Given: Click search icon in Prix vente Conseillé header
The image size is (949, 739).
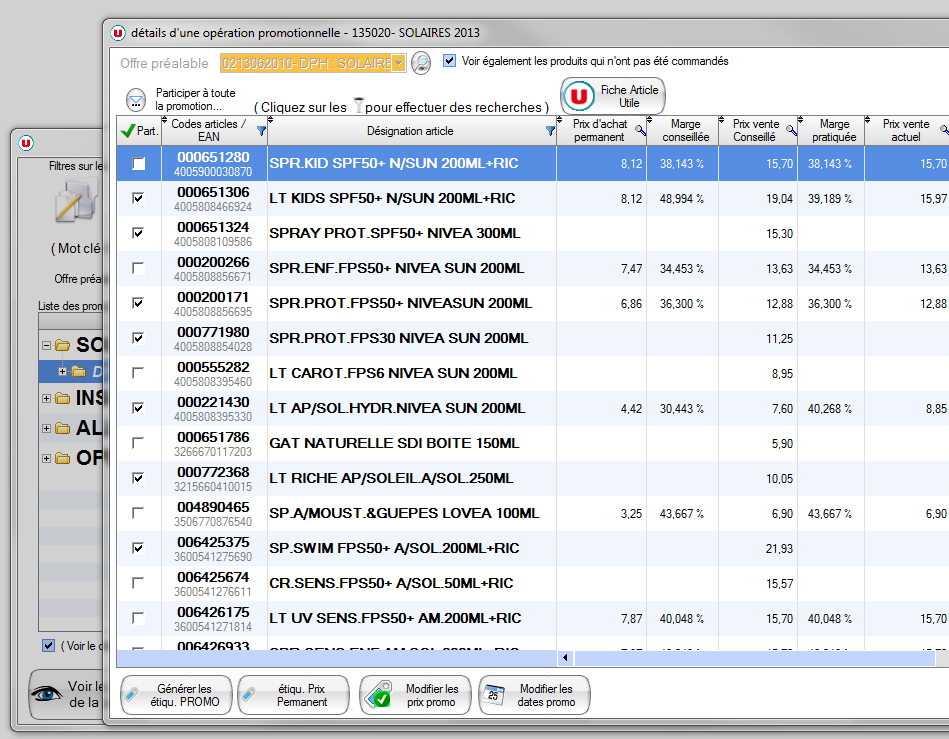Looking at the screenshot, I should click(x=791, y=131).
